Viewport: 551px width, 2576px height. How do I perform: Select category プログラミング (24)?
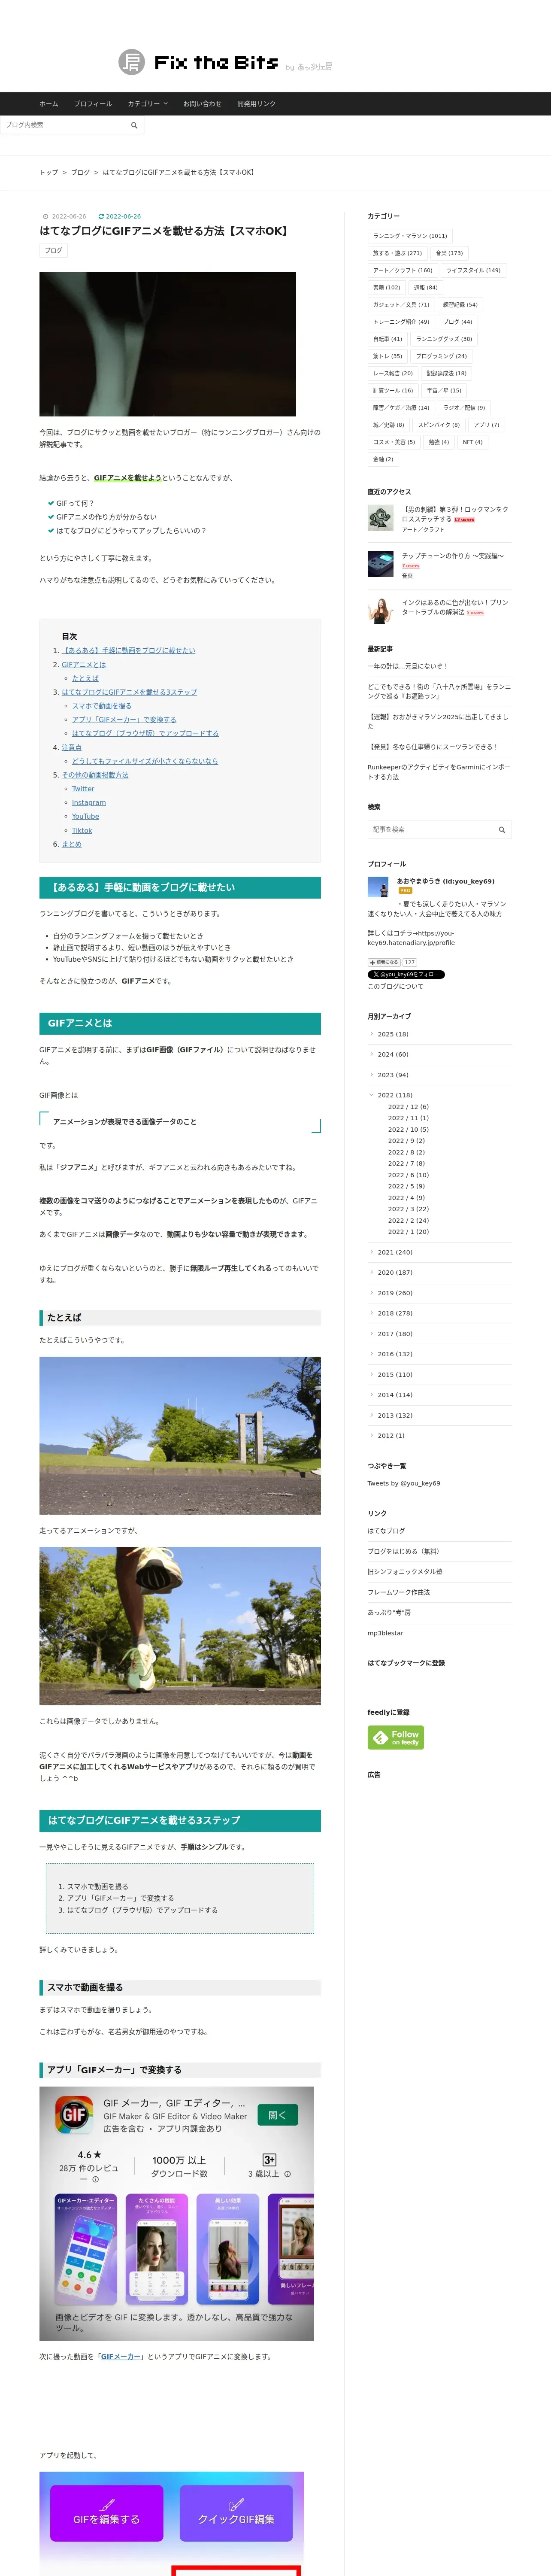tap(441, 356)
